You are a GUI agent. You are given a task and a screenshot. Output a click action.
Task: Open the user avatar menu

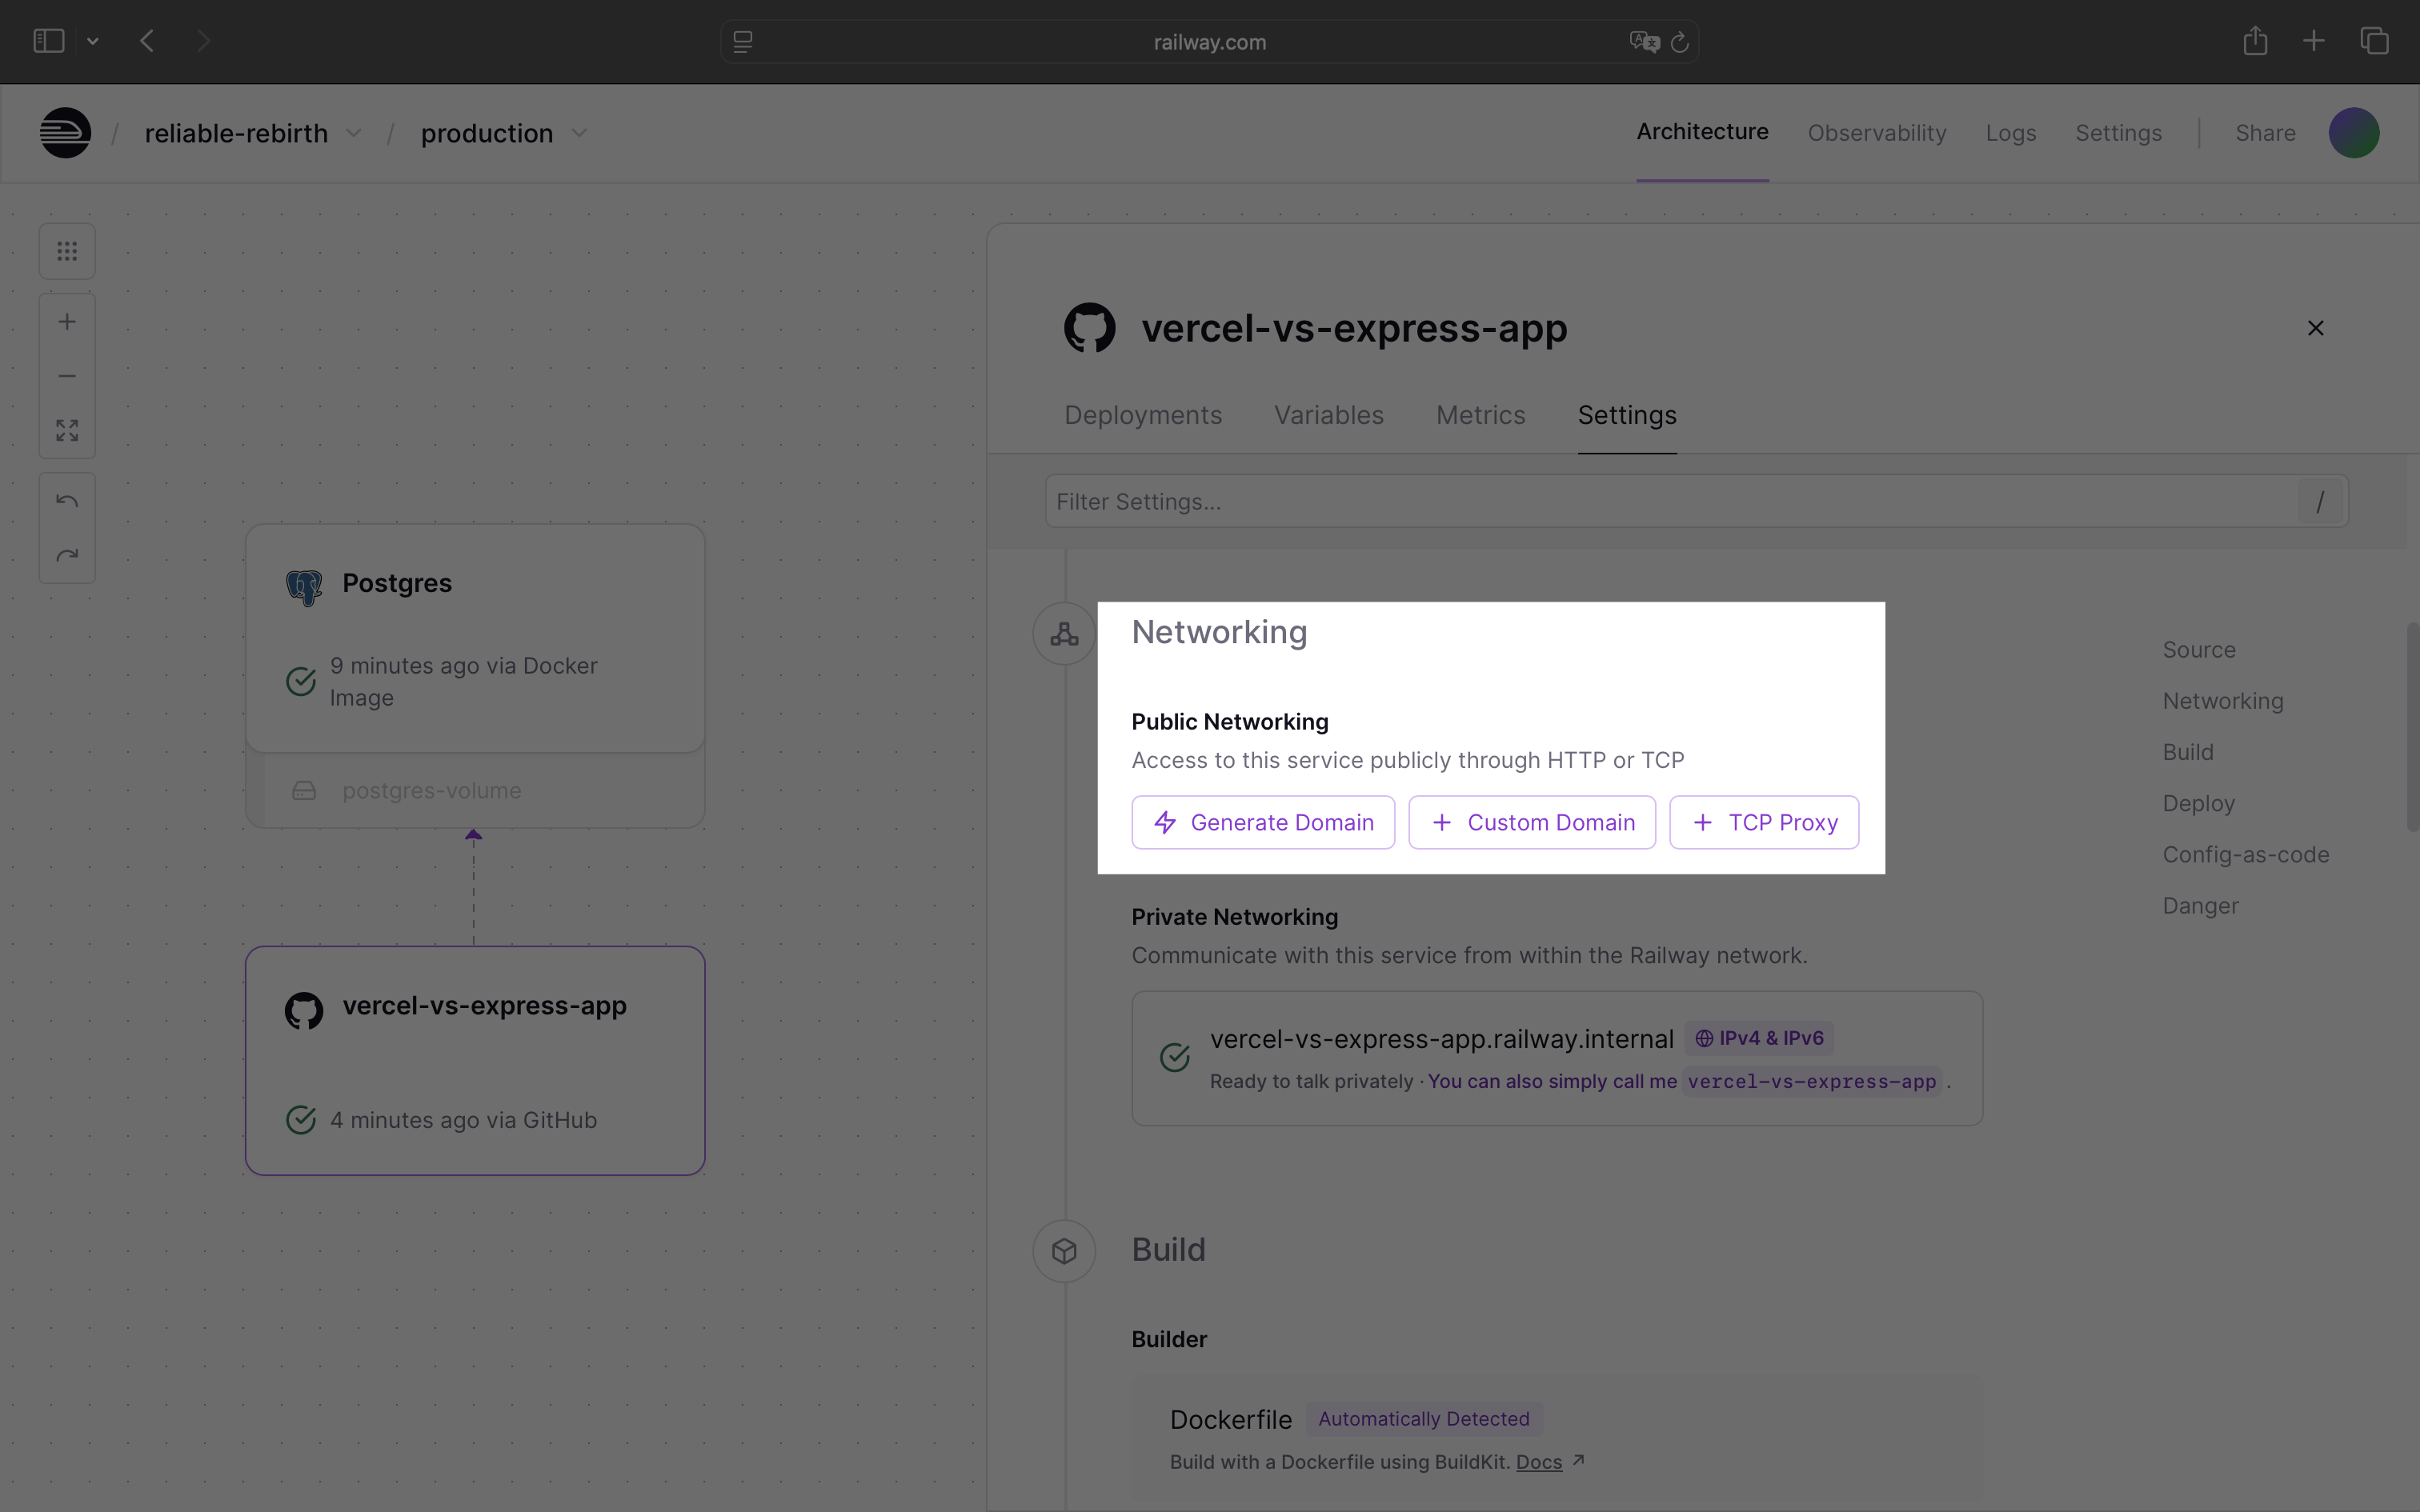2353,133
